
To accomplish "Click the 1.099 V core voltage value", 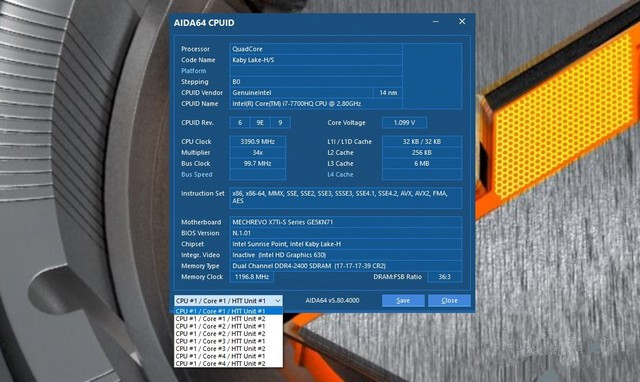I will pos(404,122).
